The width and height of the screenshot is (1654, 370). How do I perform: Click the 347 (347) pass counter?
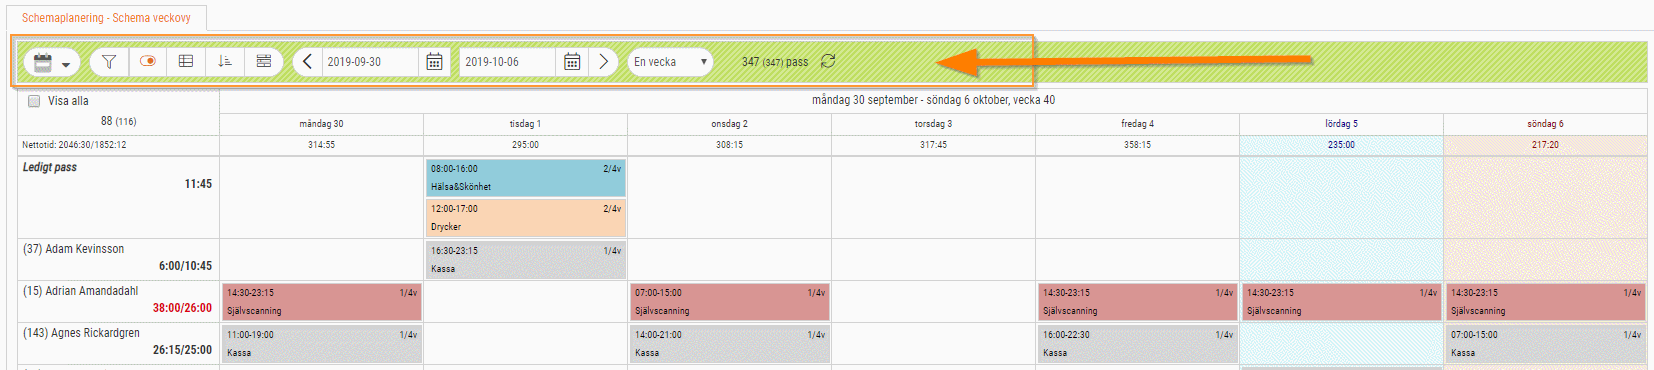pyautogui.click(x=775, y=62)
